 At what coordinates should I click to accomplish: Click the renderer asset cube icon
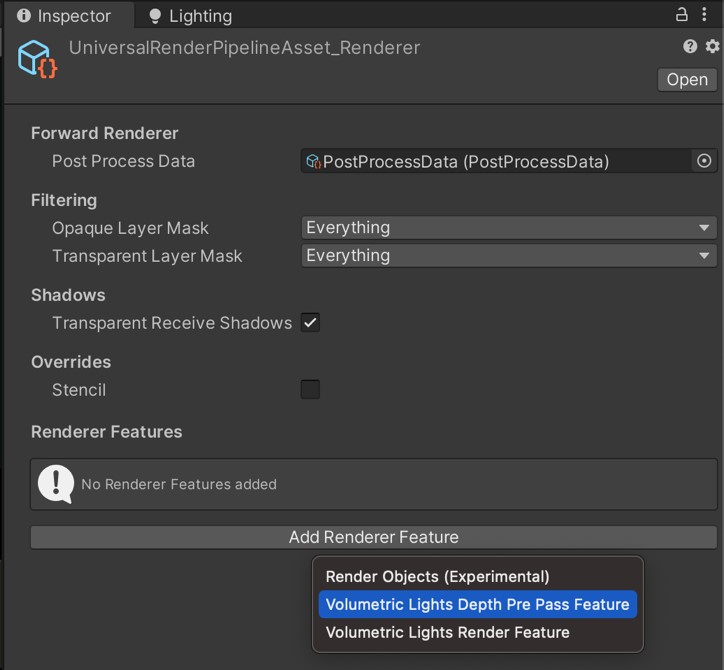pos(37,60)
